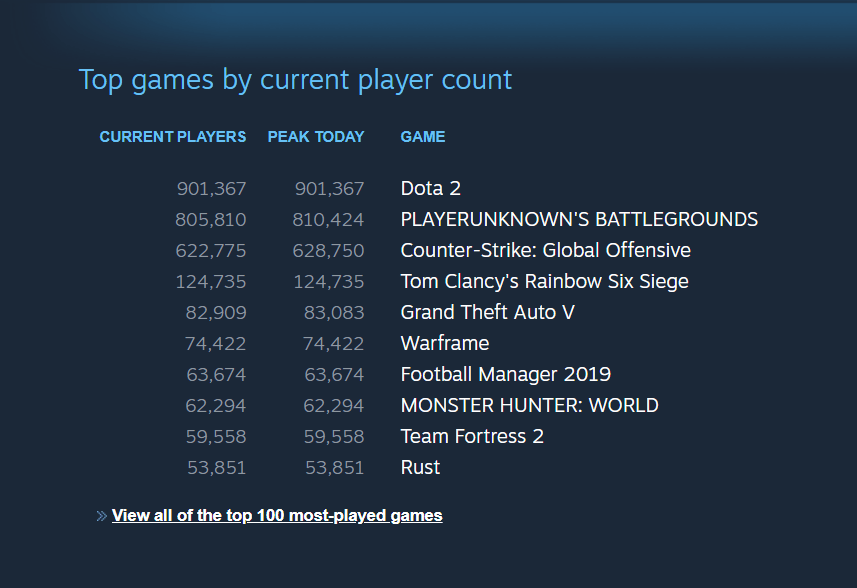Follow the top 100 most-played games link
This screenshot has width=857, height=588.
tap(277, 515)
